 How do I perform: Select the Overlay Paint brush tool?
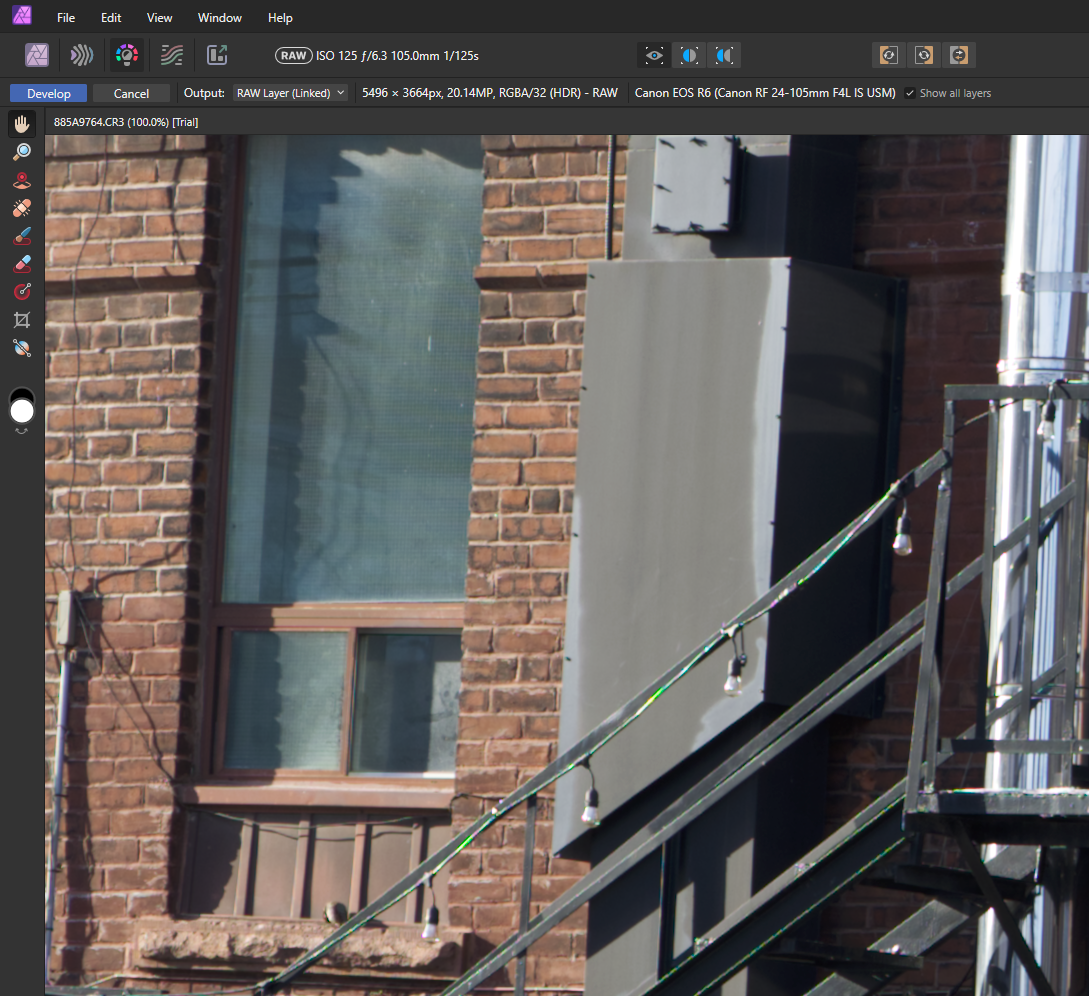(22, 236)
